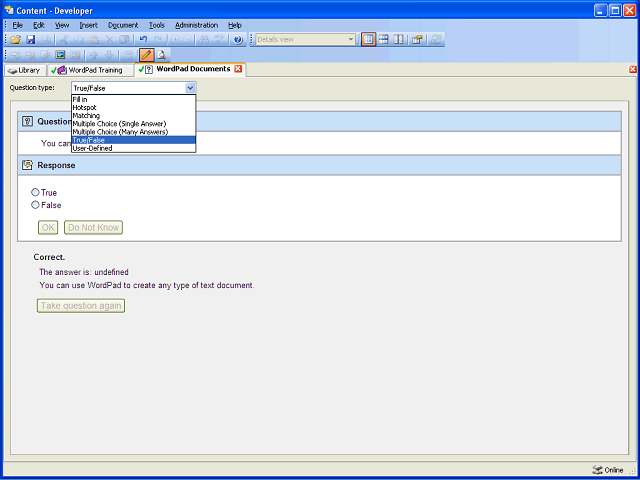
Task: Select the False radio button
Action: [x=36, y=205]
